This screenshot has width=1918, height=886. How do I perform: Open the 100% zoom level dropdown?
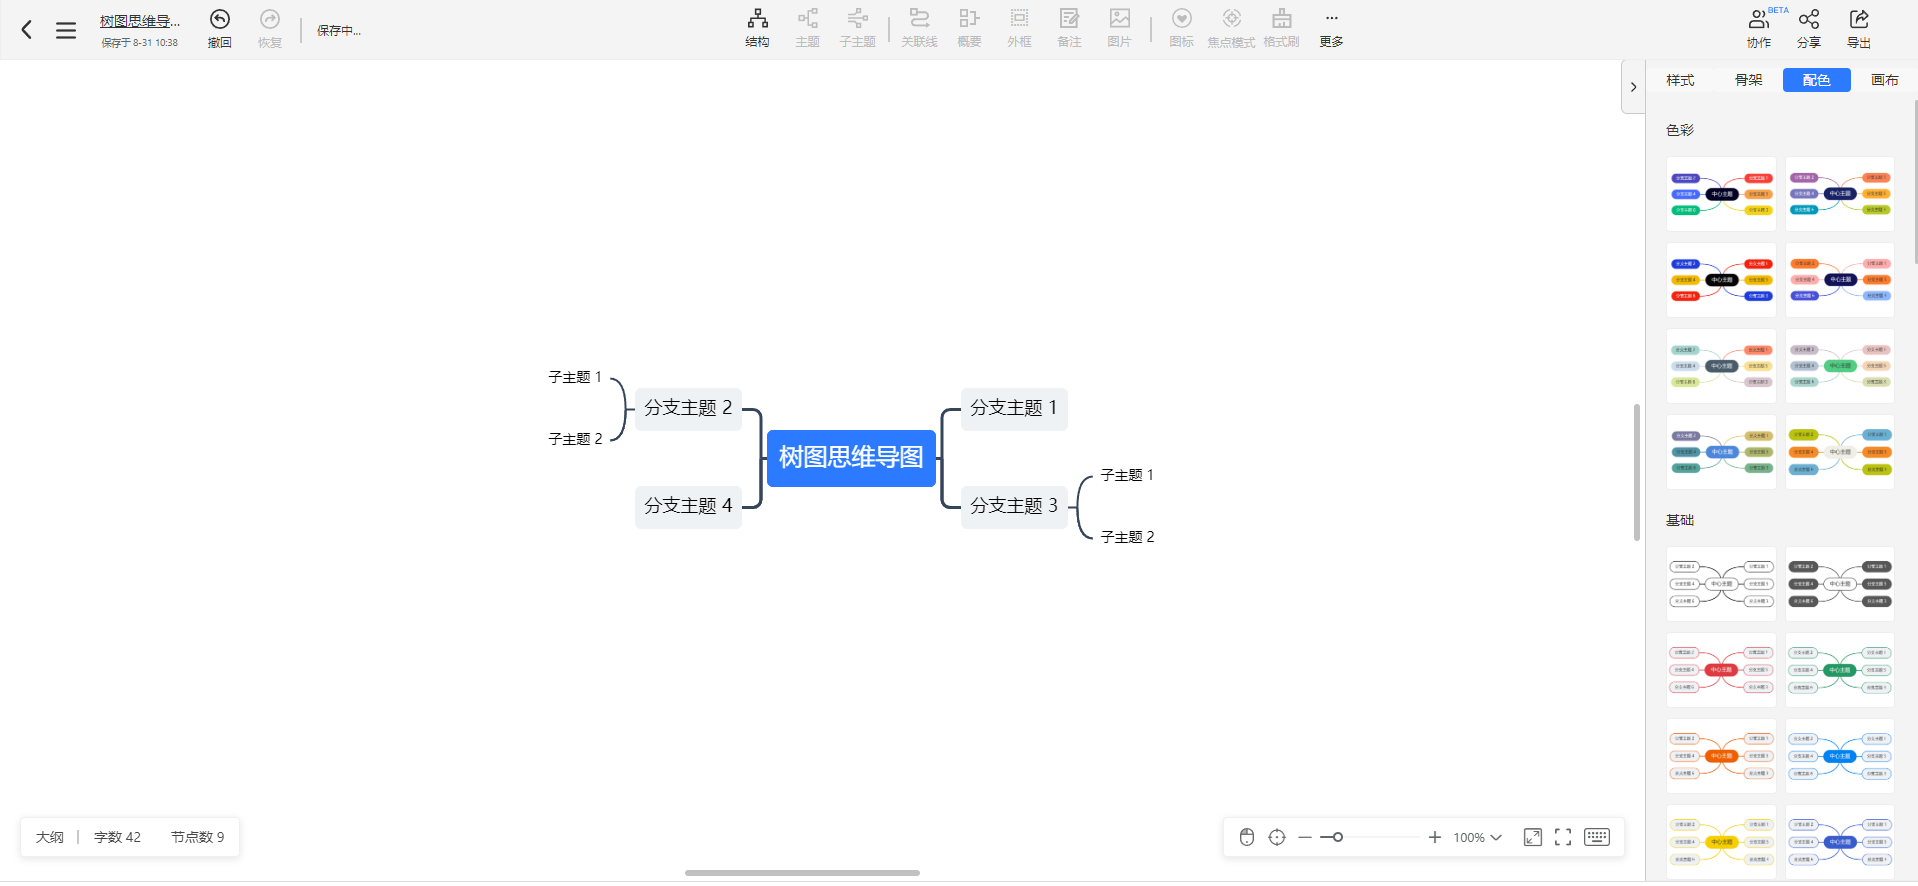(x=1477, y=837)
